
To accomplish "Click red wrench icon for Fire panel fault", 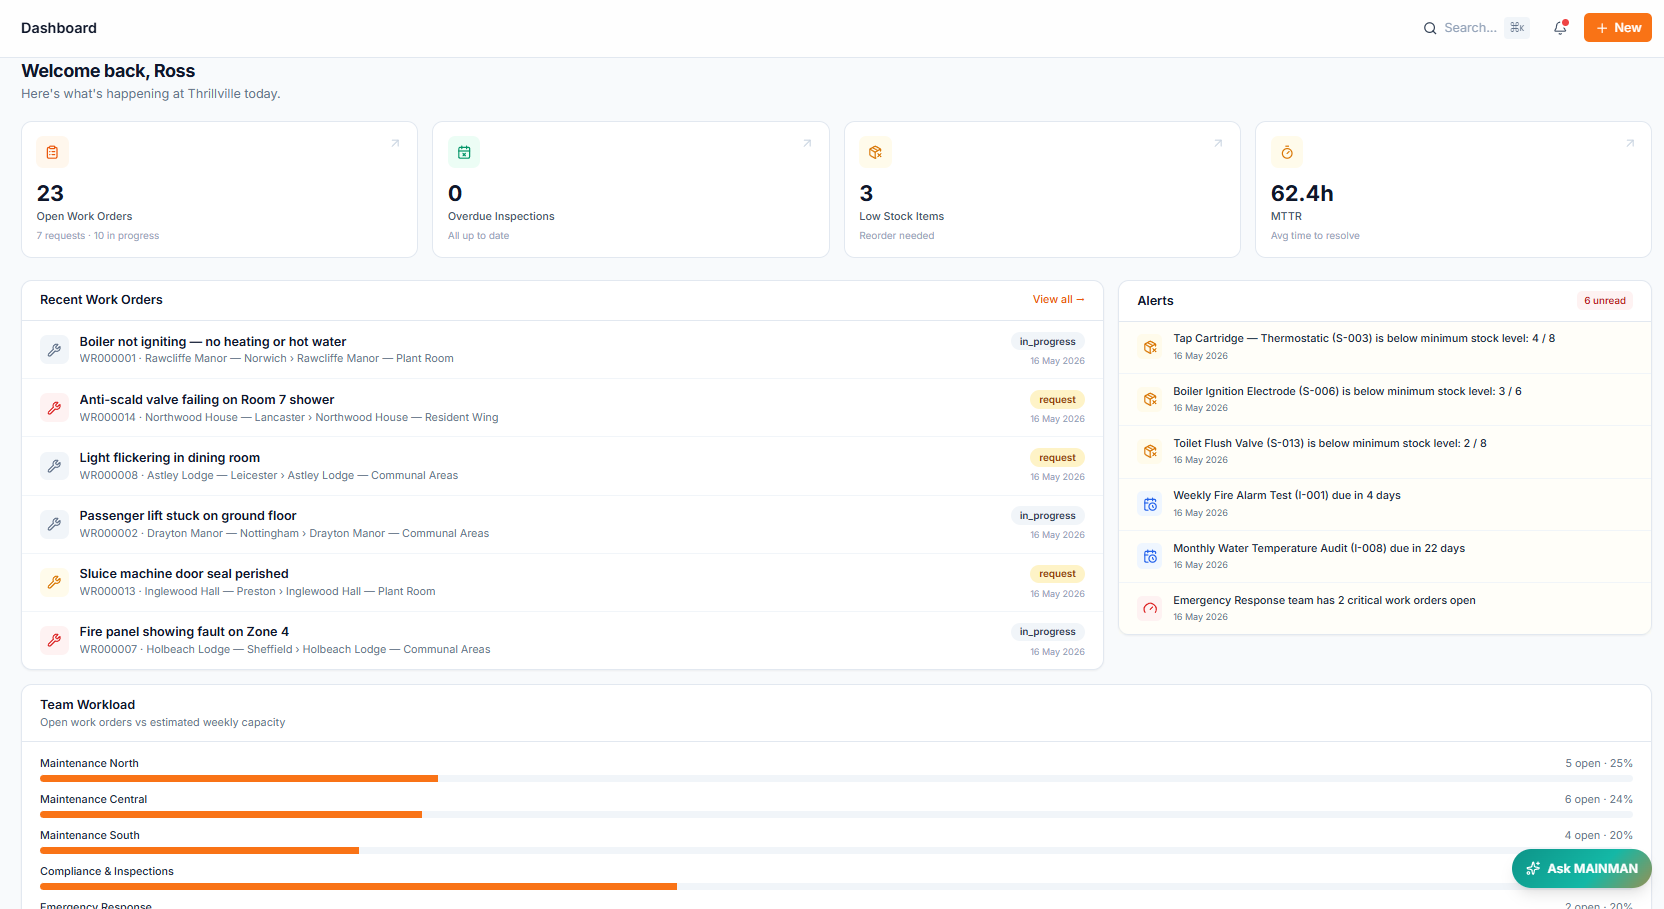I will pos(54,639).
